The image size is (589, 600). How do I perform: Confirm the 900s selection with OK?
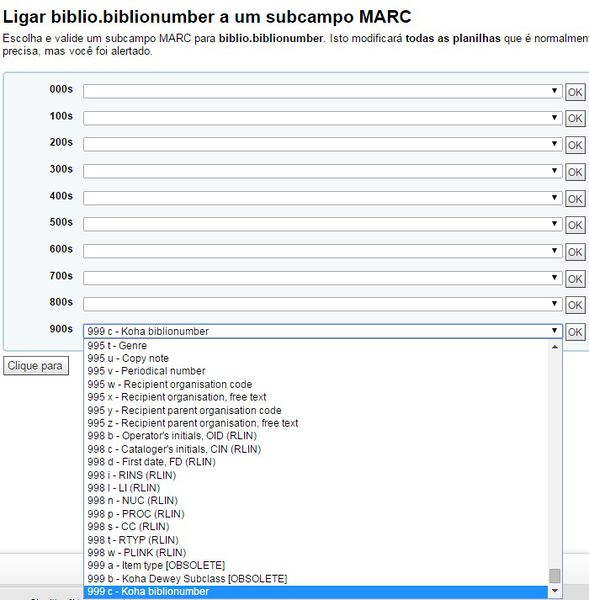pyautogui.click(x=575, y=332)
